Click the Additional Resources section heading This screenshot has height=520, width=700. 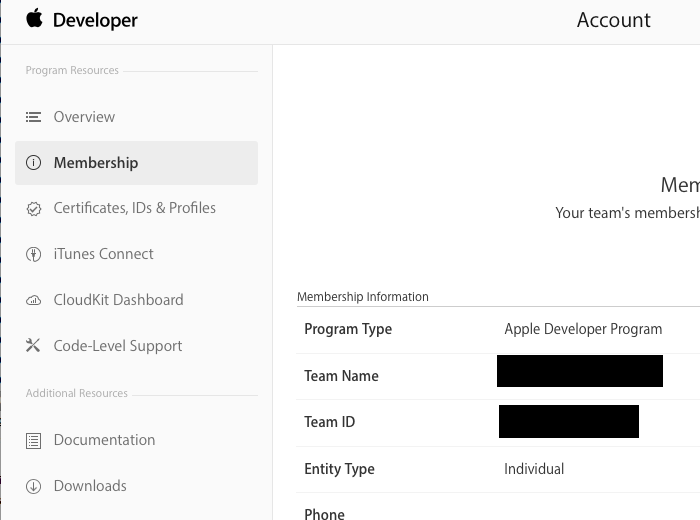coord(77,394)
